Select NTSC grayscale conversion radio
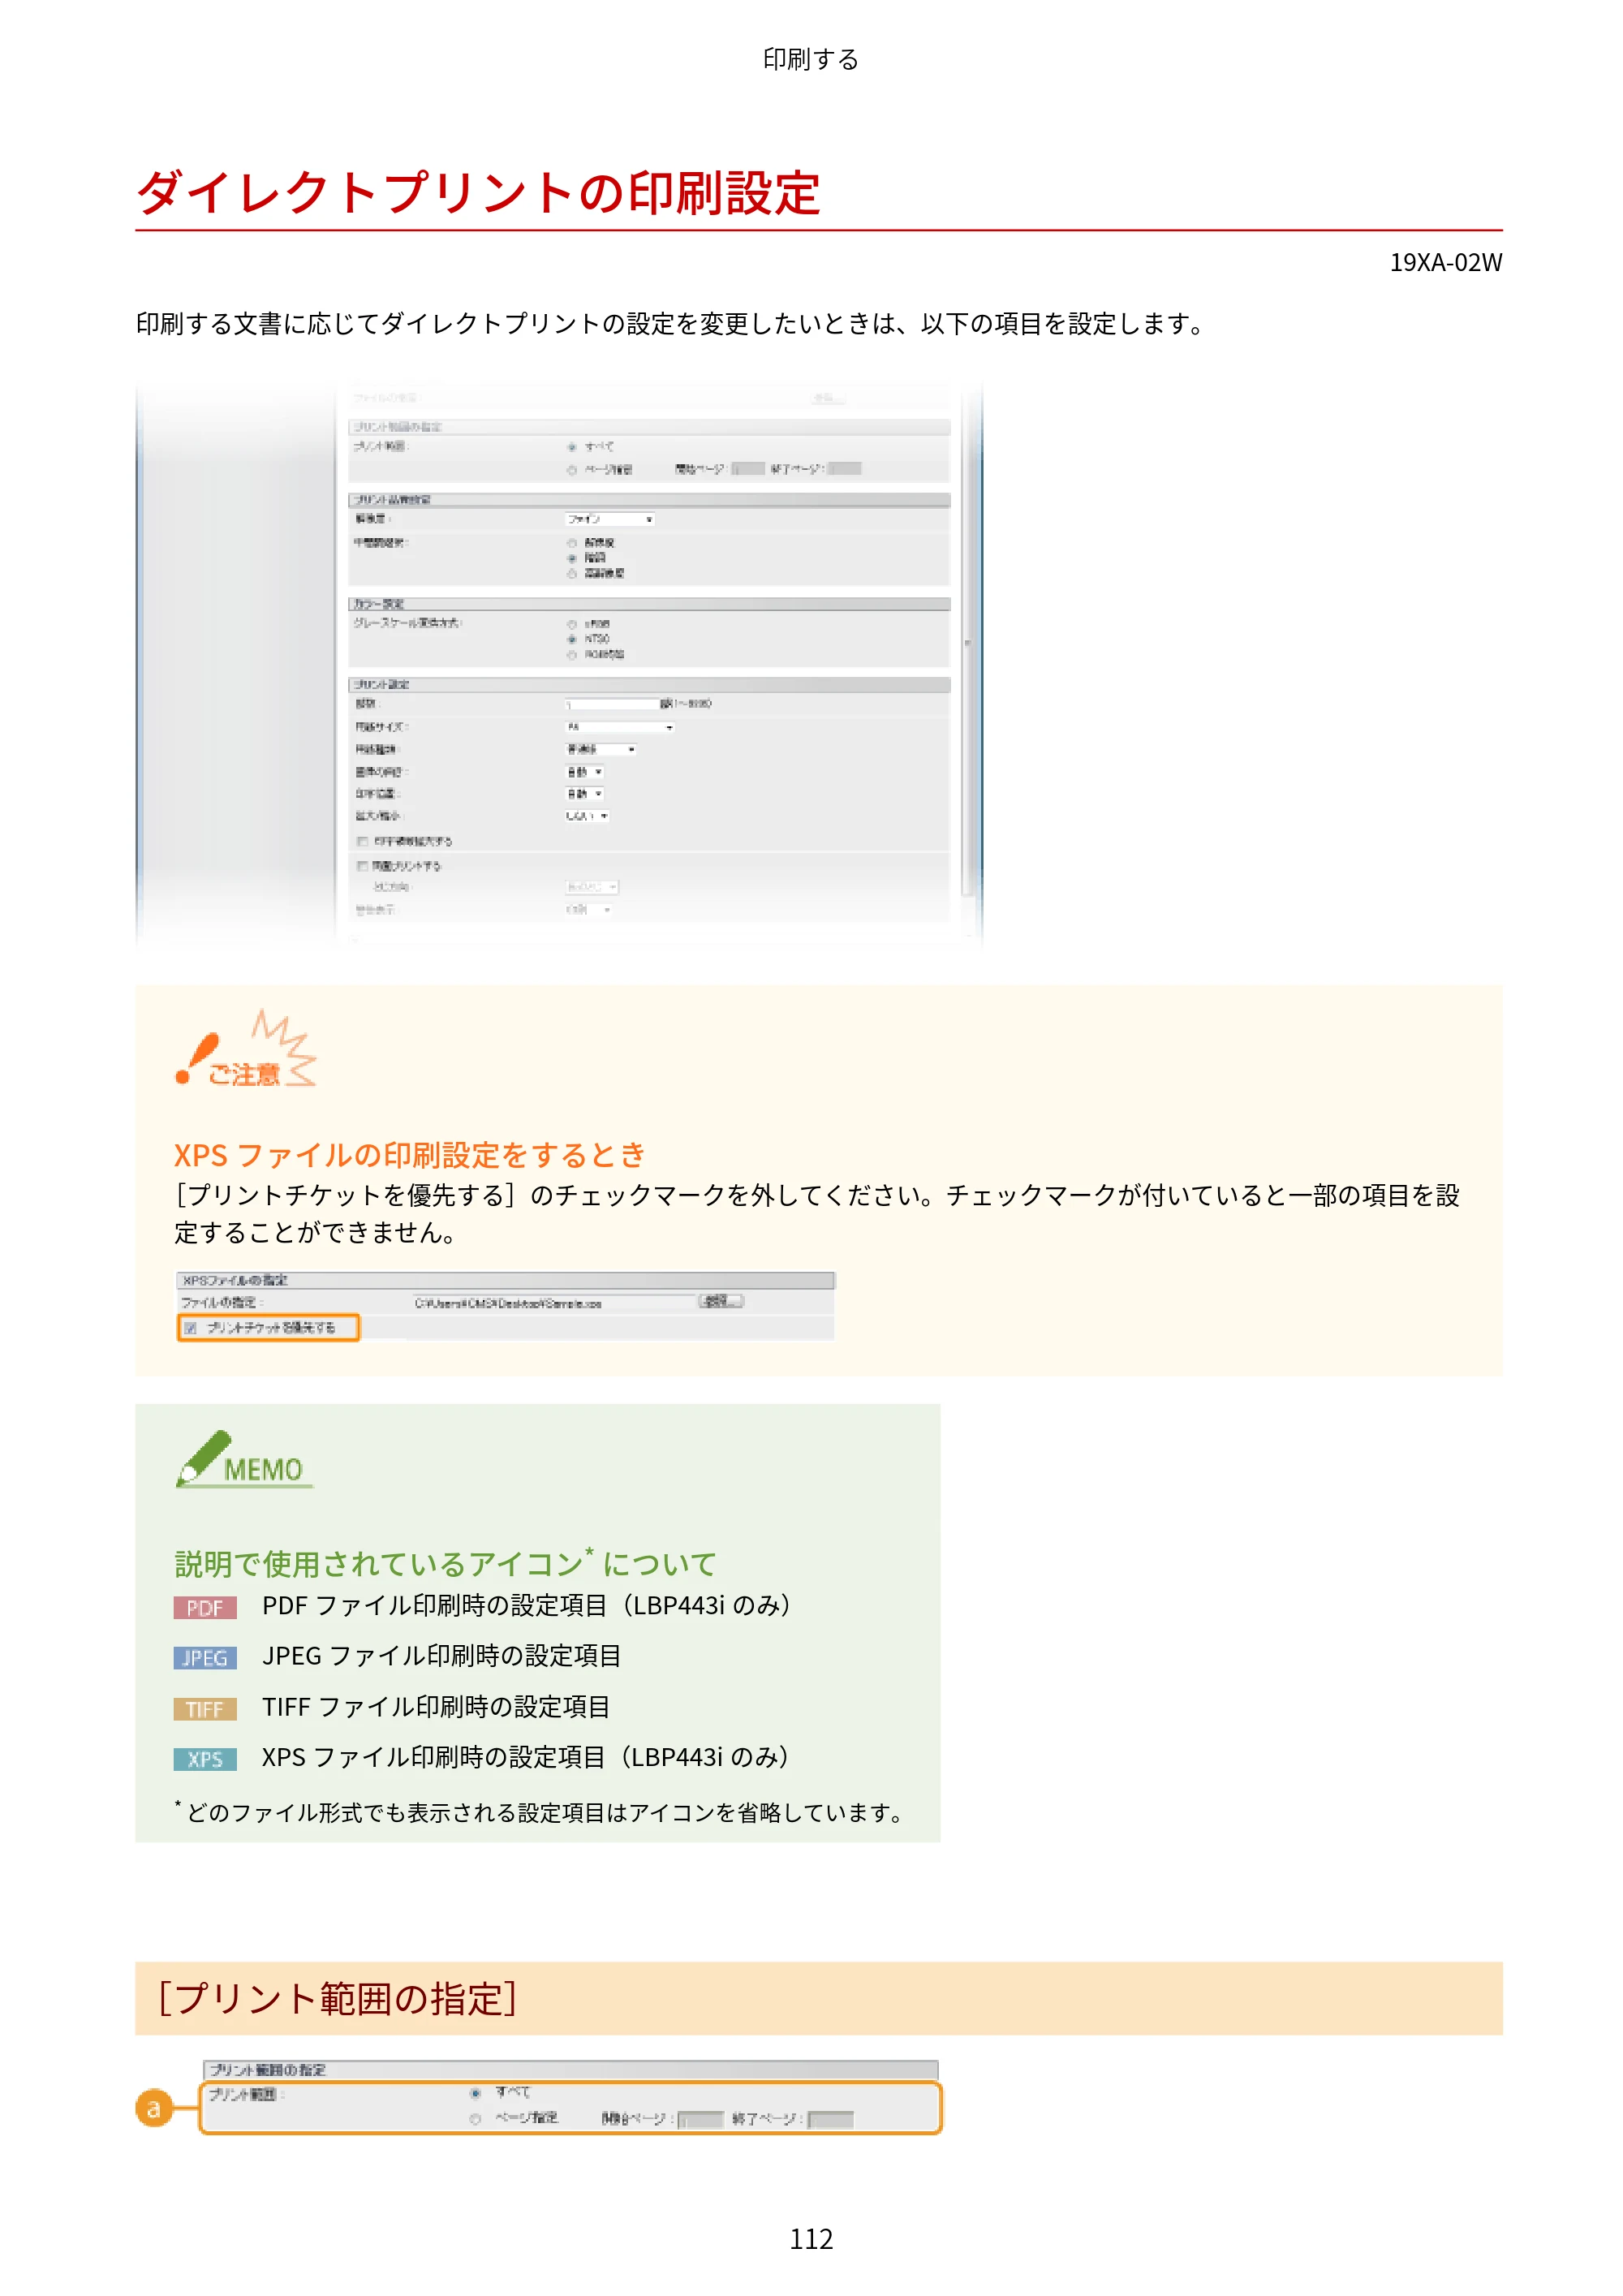This screenshot has height=2296, width=1623. 572,639
